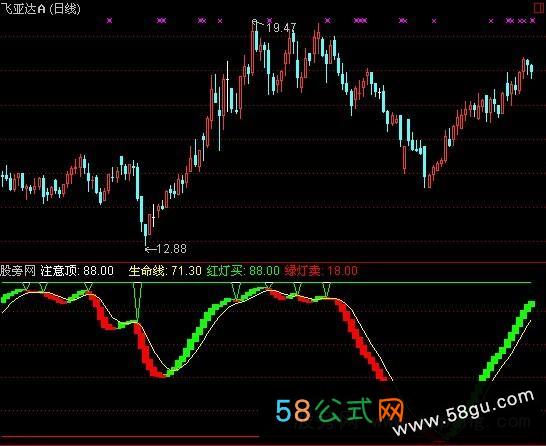Click the green V marker nearest the 58gu watermark

click(x=326, y=289)
